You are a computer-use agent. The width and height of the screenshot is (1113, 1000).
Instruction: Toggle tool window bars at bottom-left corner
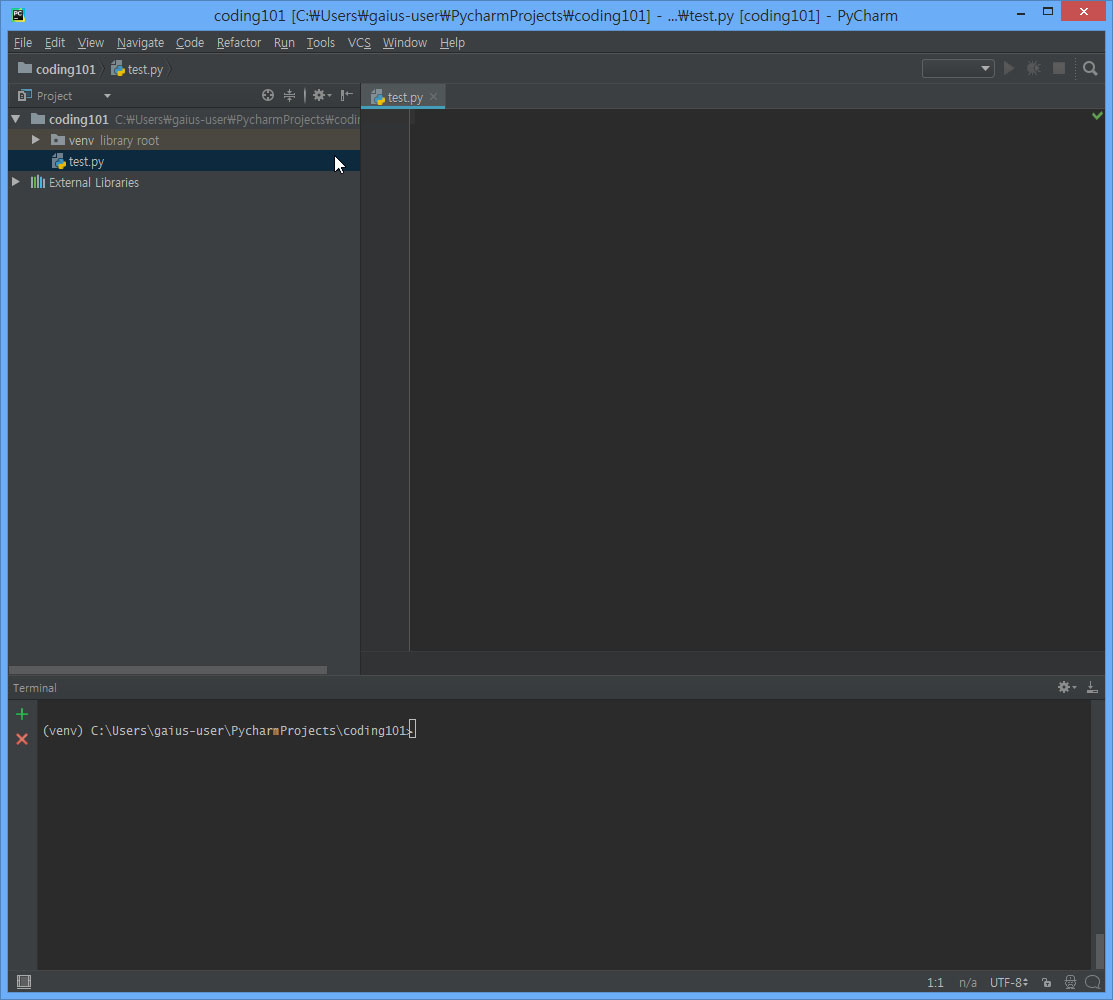coord(24,982)
